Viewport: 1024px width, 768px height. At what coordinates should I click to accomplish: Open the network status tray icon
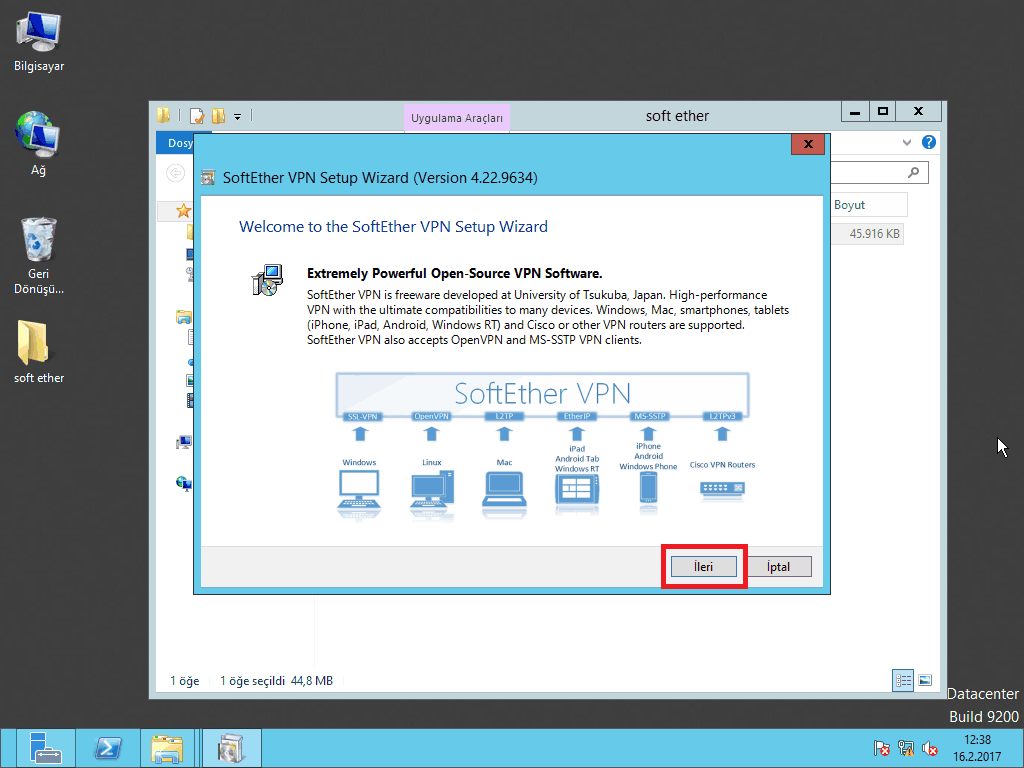[906, 747]
